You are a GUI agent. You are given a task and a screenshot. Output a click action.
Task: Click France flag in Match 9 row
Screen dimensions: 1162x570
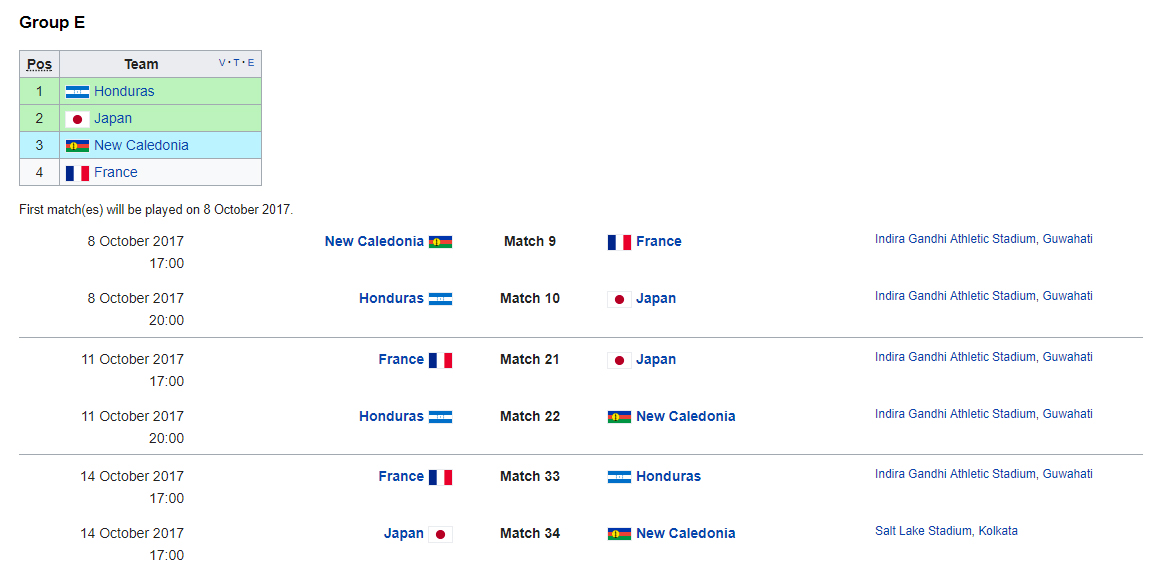(619, 242)
